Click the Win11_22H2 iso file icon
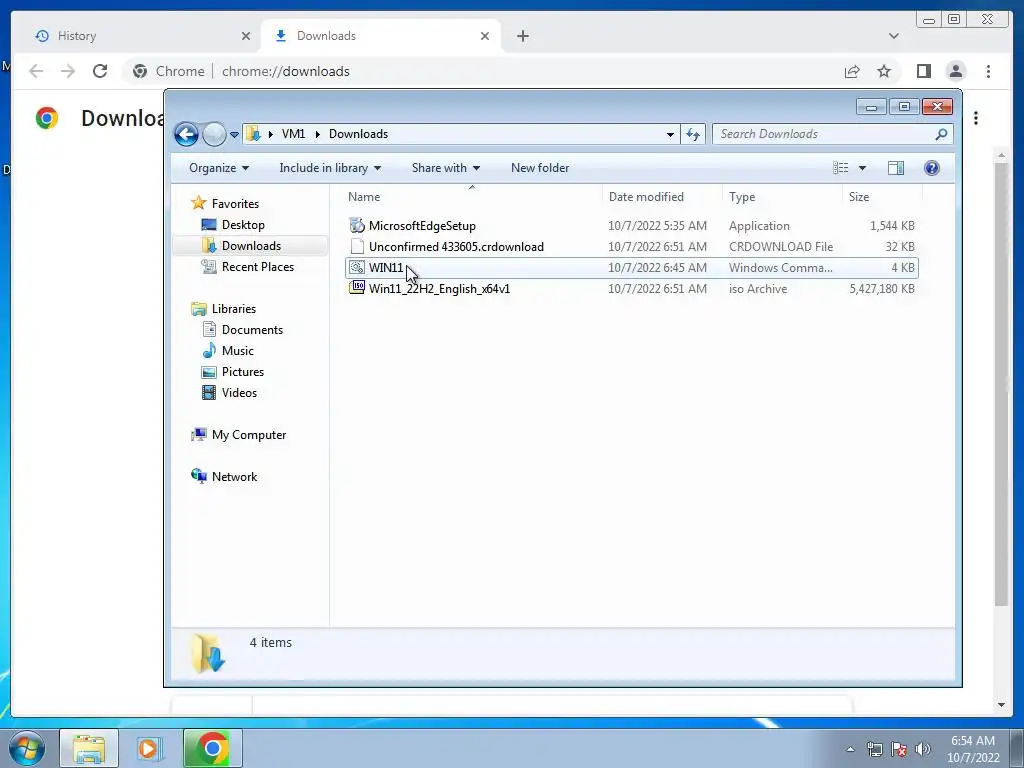The height and width of the screenshot is (768, 1024). [357, 287]
